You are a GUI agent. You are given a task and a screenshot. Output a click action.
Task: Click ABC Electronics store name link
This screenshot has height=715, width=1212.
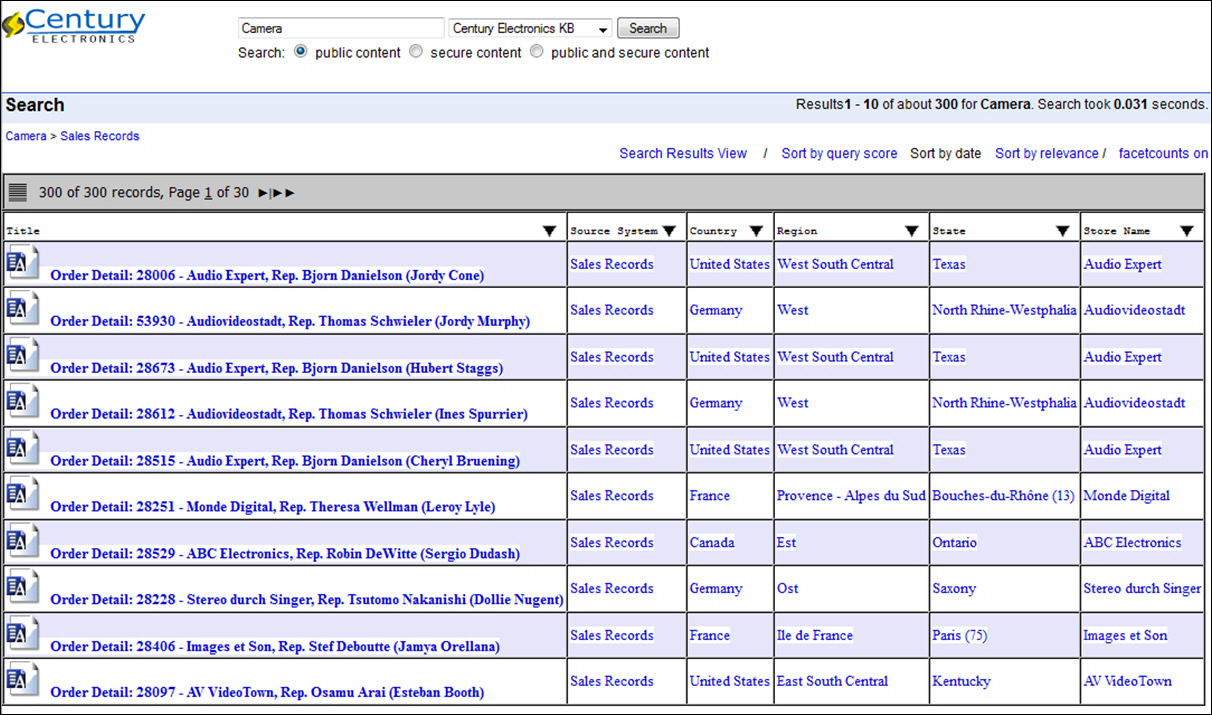click(x=1133, y=542)
